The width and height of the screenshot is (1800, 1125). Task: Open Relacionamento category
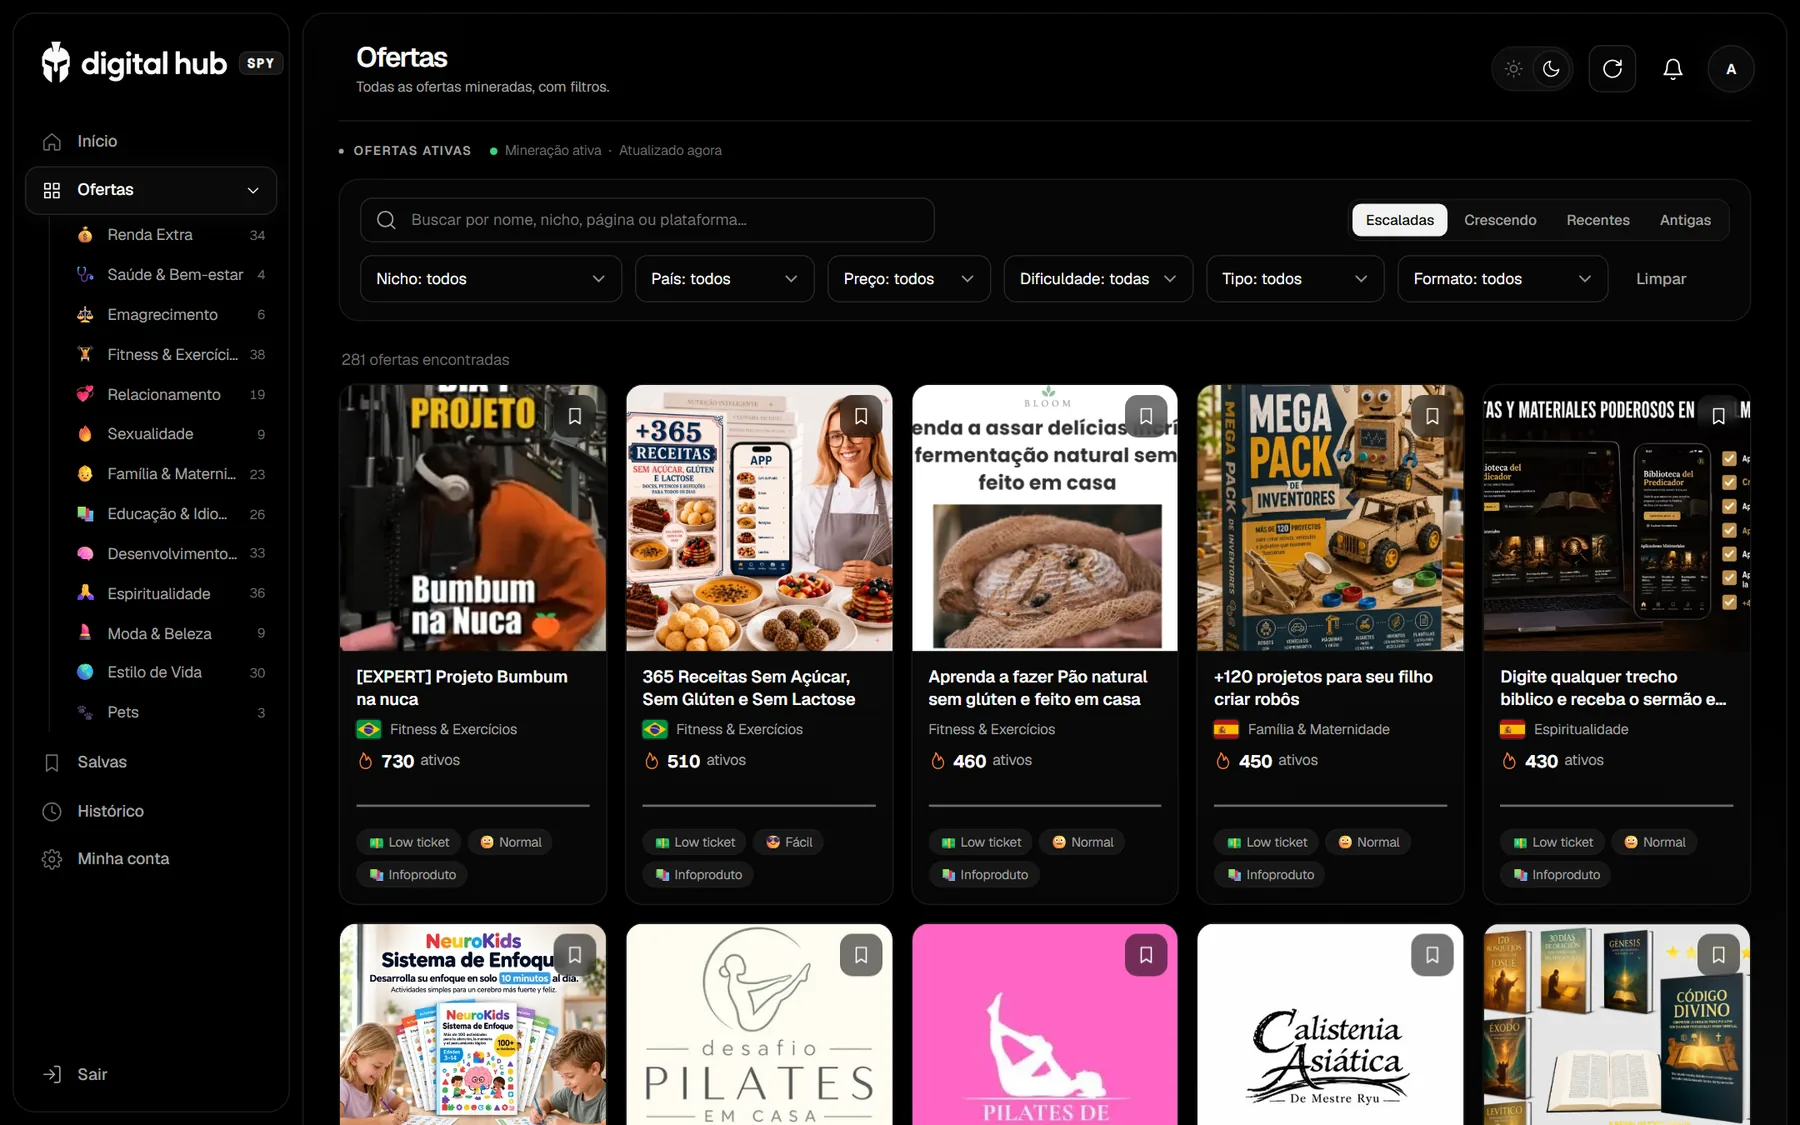(x=171, y=395)
